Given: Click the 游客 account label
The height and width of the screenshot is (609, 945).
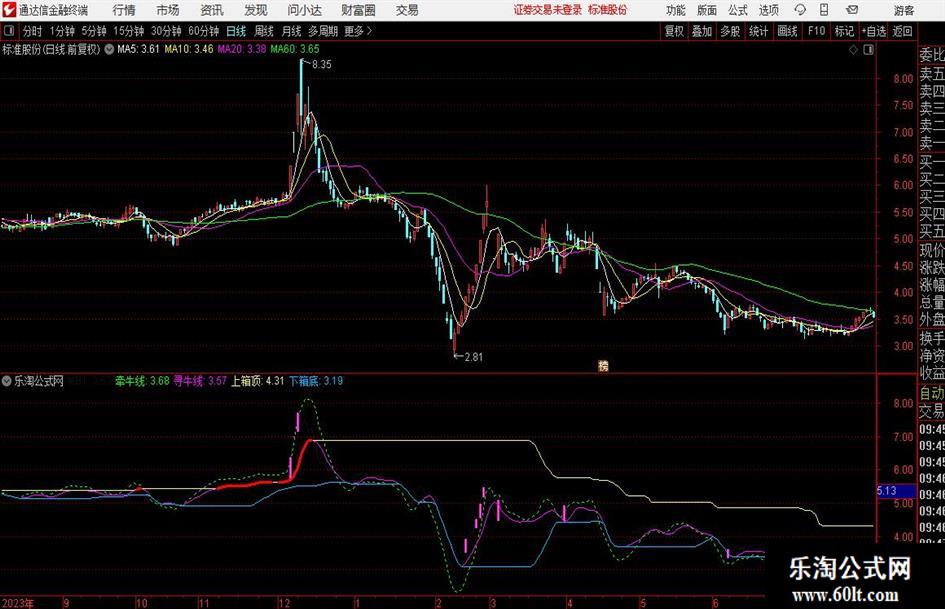Looking at the screenshot, I should pos(903,10).
